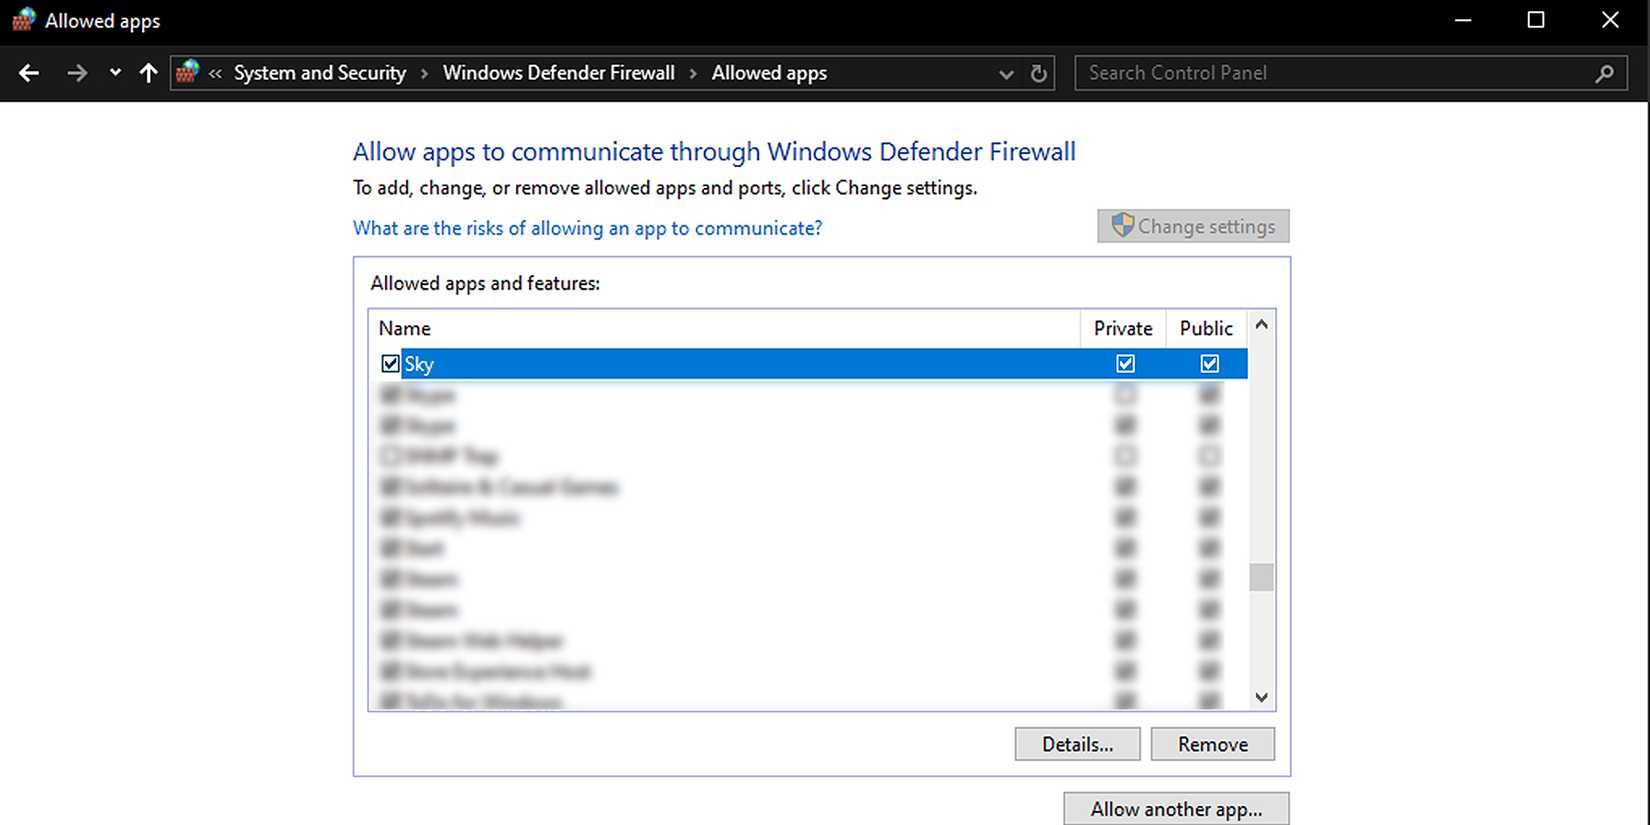Refresh the Allowed apps page
This screenshot has width=1650, height=825.
1039,73
